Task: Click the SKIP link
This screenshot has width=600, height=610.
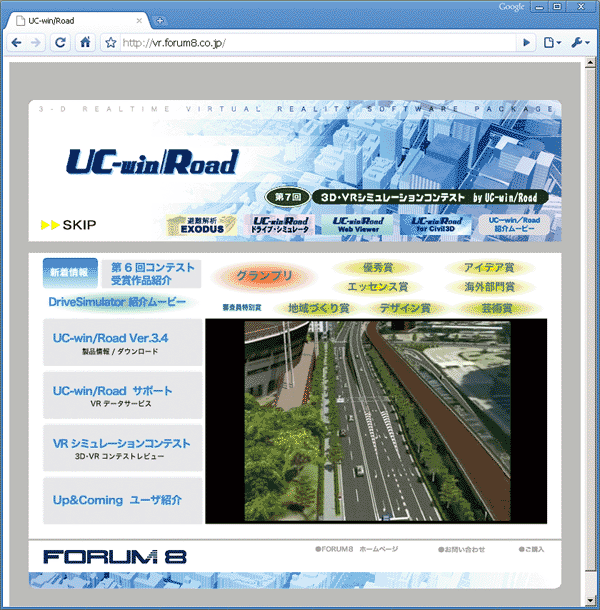Action: [x=69, y=225]
